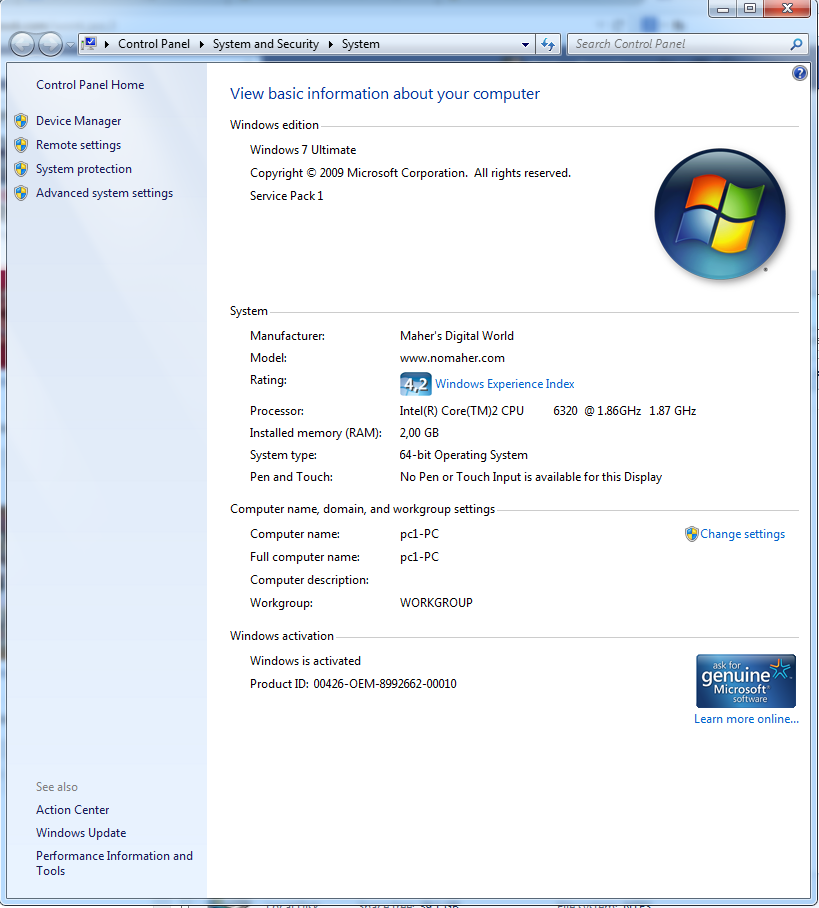
Task: Expand the arrow after System and Security
Action: point(331,44)
